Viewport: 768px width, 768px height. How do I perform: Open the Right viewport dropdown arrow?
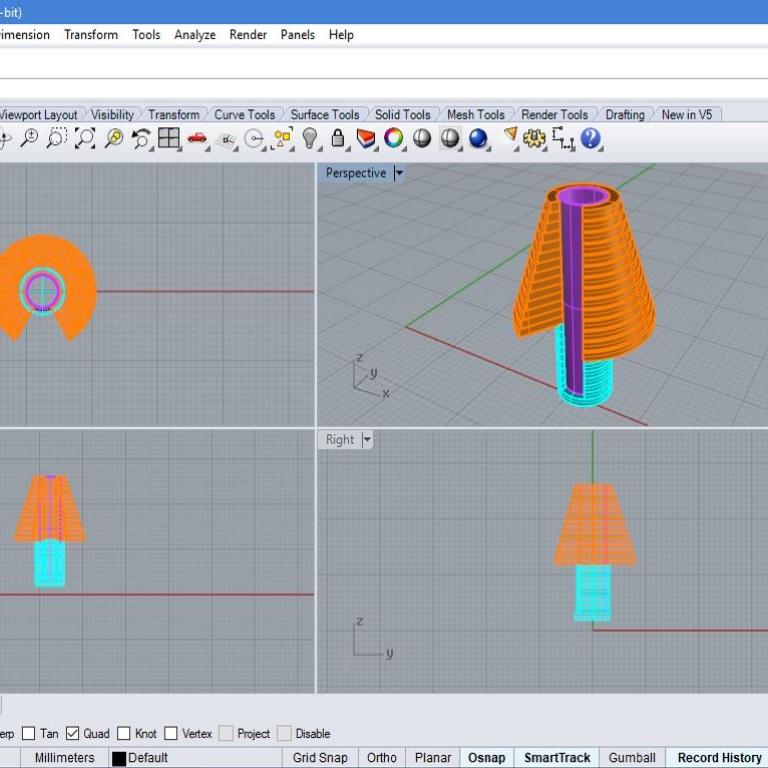click(x=367, y=440)
